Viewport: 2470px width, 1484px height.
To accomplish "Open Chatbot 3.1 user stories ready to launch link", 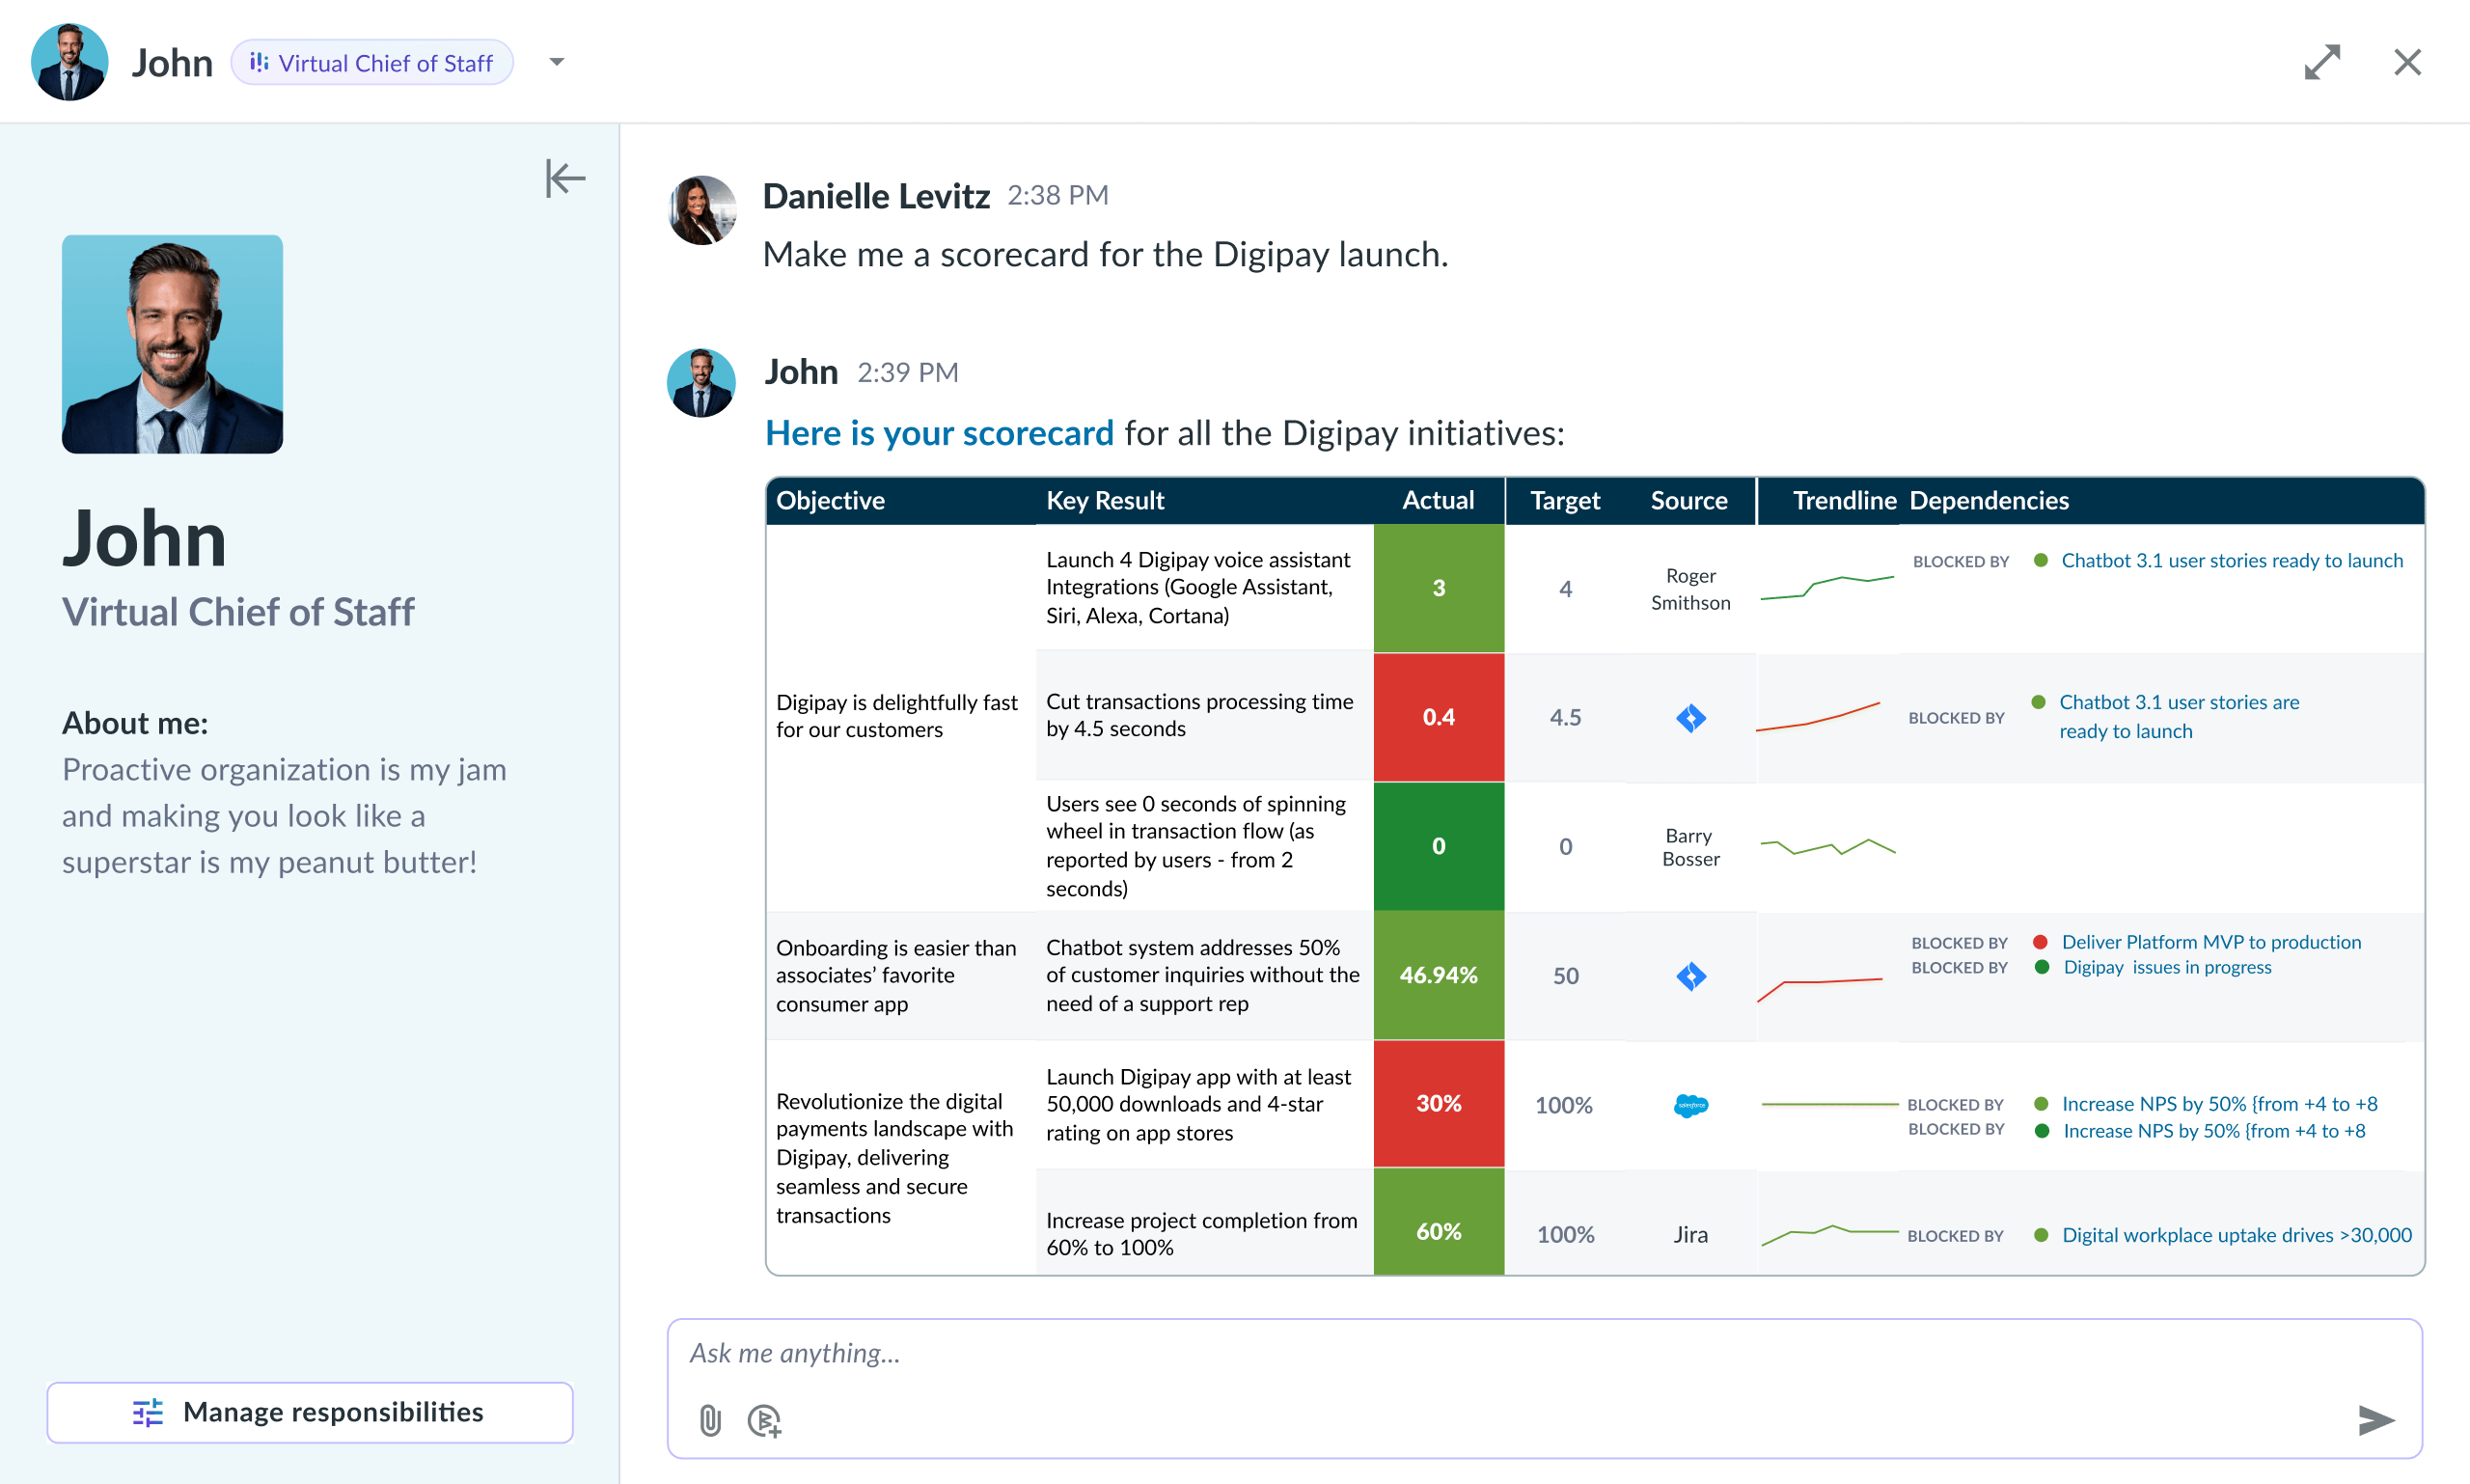I will click(2231, 561).
